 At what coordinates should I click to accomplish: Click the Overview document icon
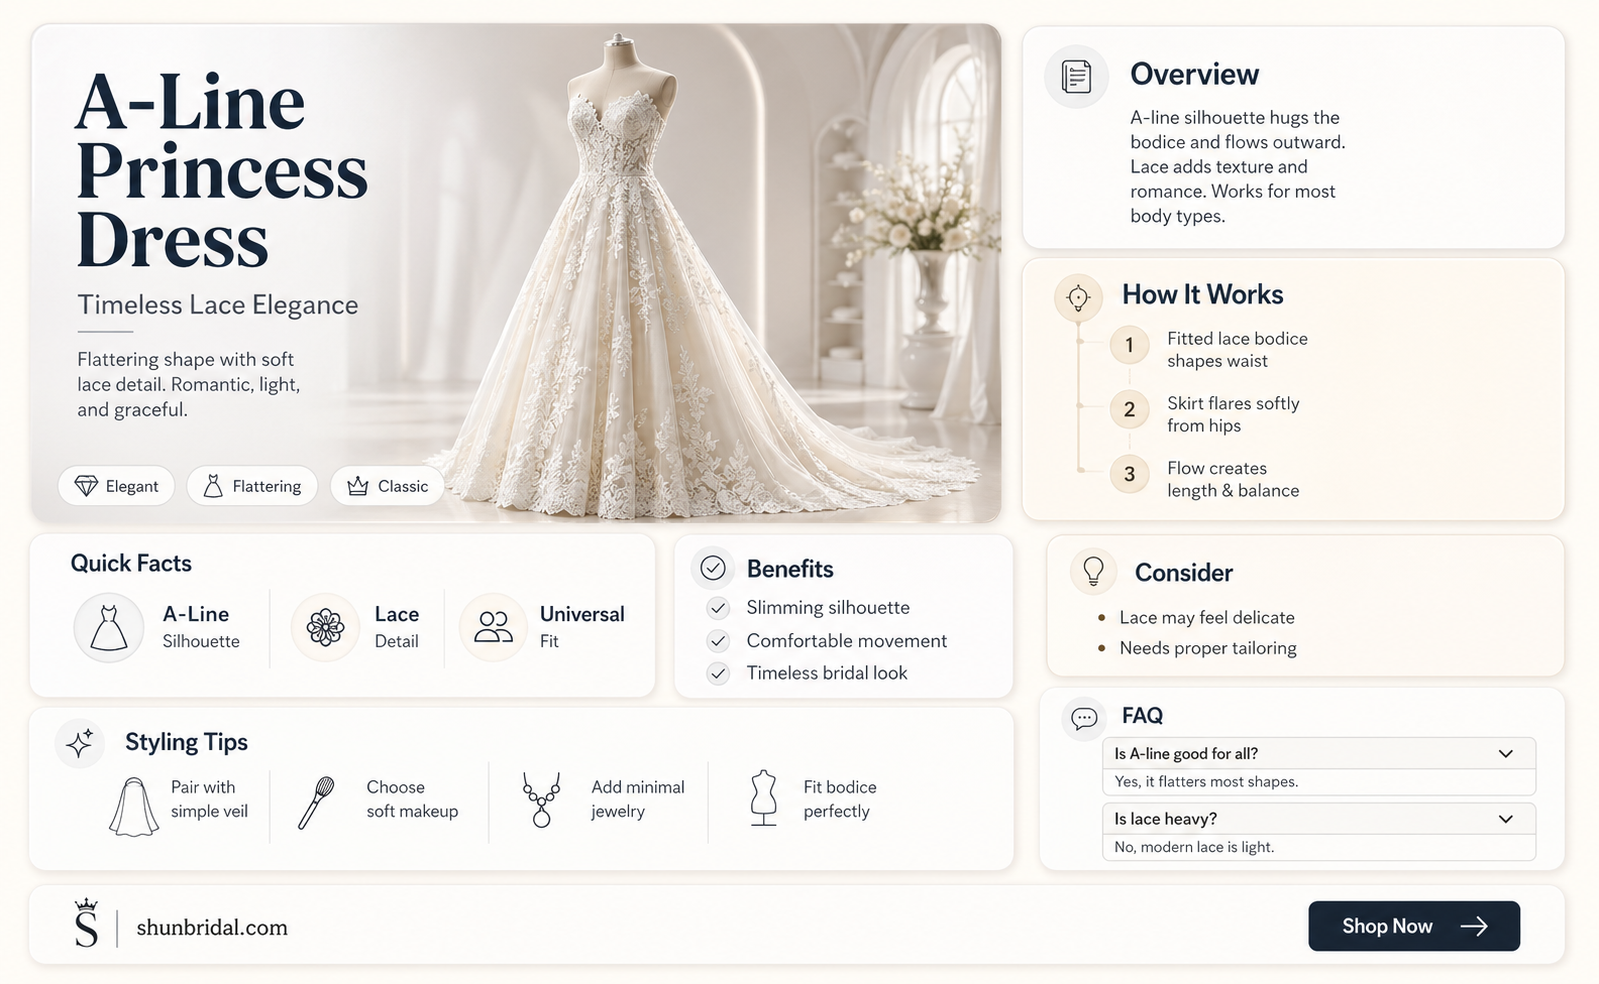[x=1076, y=77]
